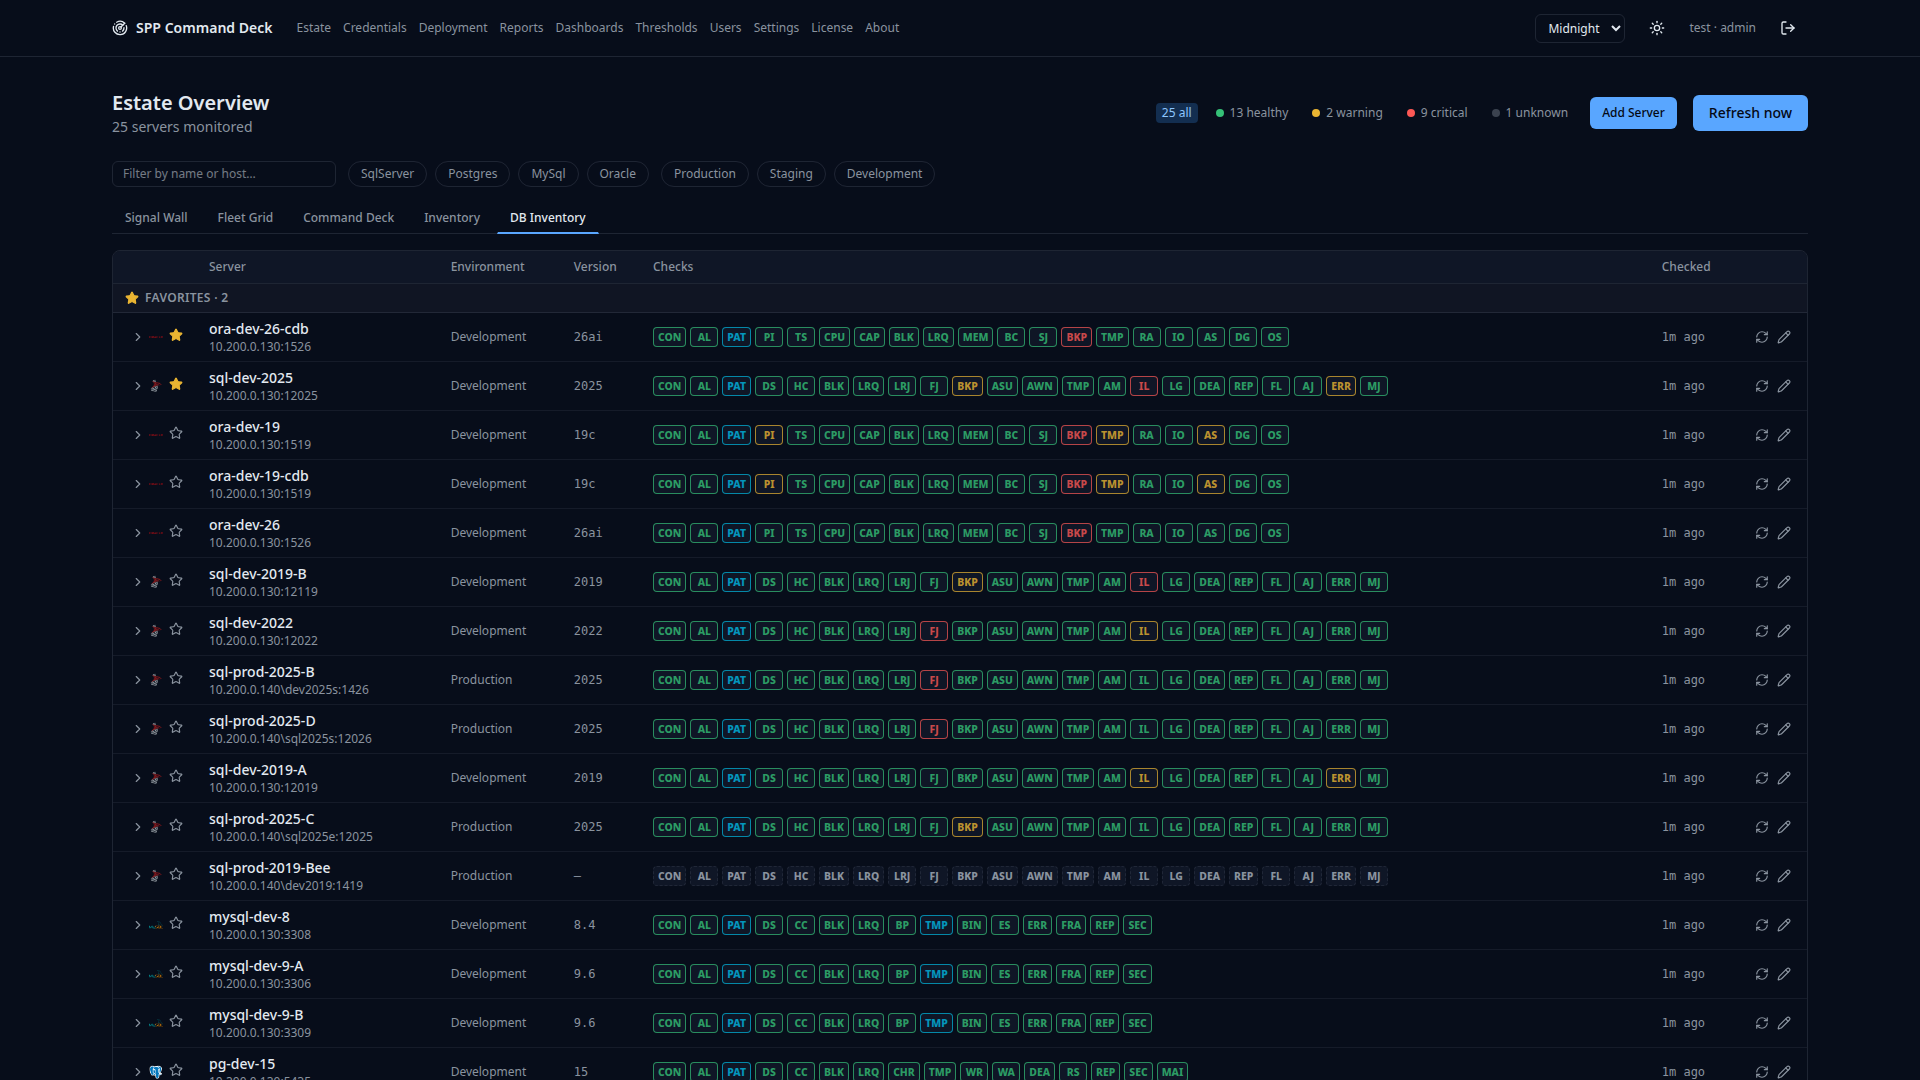Image resolution: width=1920 pixels, height=1080 pixels.
Task: Expand the sql-dev-2025 row
Action: click(x=138, y=386)
